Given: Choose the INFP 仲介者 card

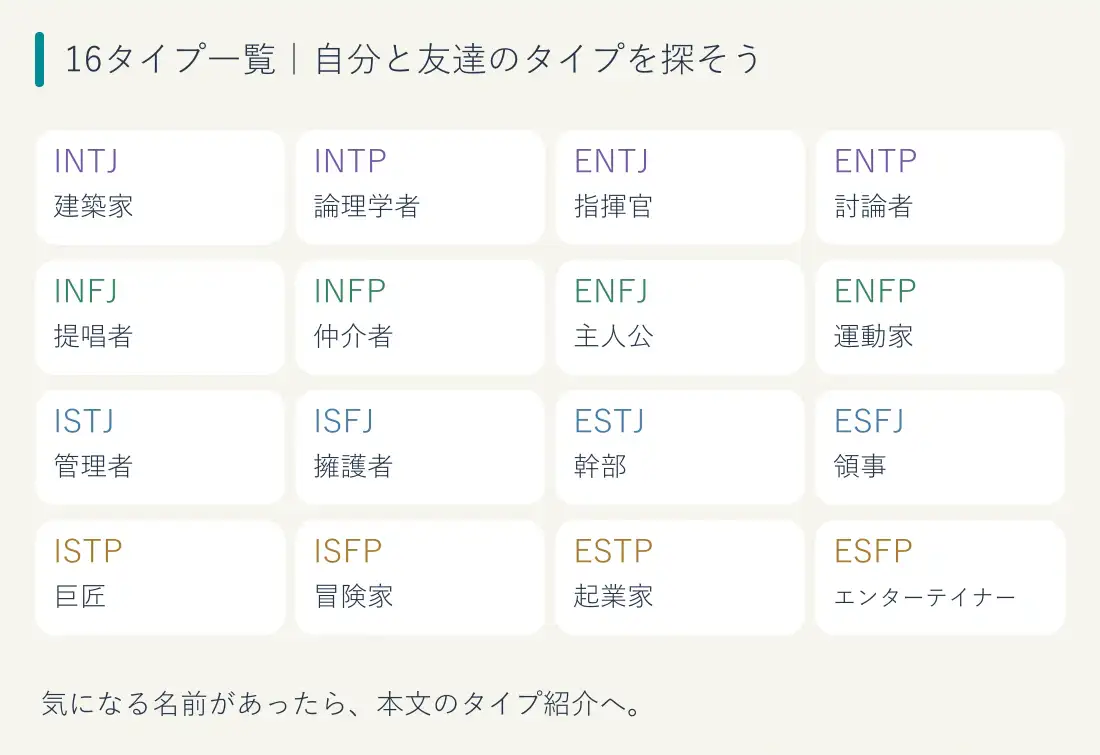Looking at the screenshot, I should (x=420, y=317).
